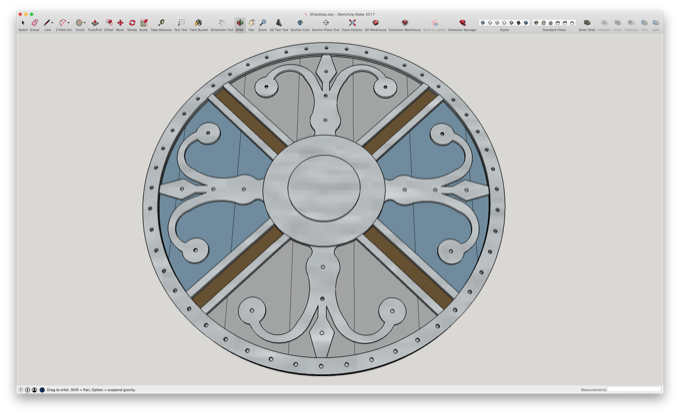Activate the Tape Measure tool
680x415 pixels.
tap(161, 23)
